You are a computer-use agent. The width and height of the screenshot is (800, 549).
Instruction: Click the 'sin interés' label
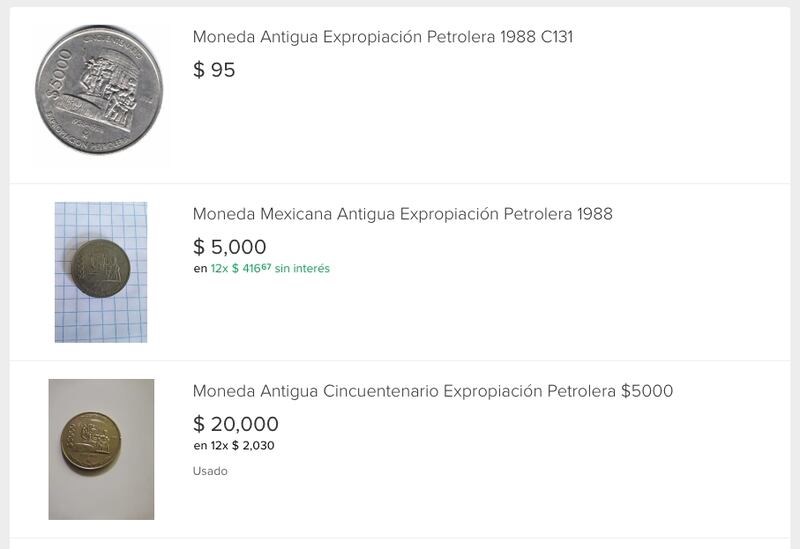(302, 269)
